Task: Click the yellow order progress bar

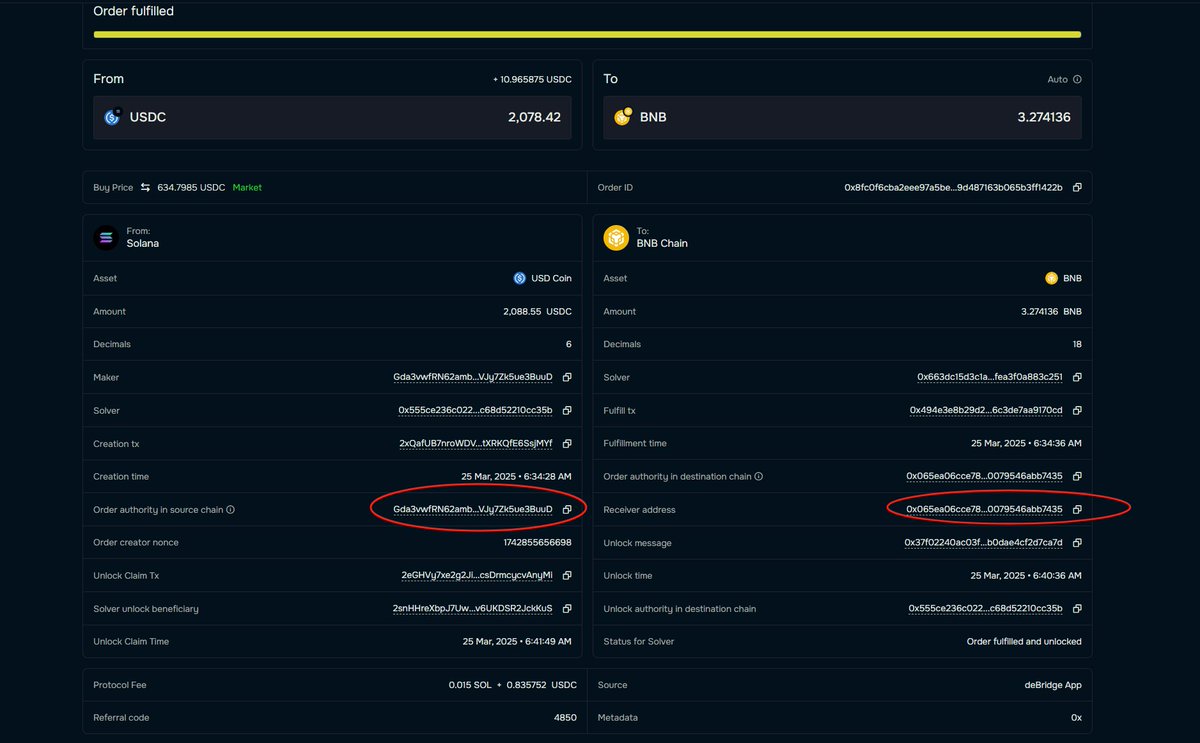Action: (x=586, y=34)
